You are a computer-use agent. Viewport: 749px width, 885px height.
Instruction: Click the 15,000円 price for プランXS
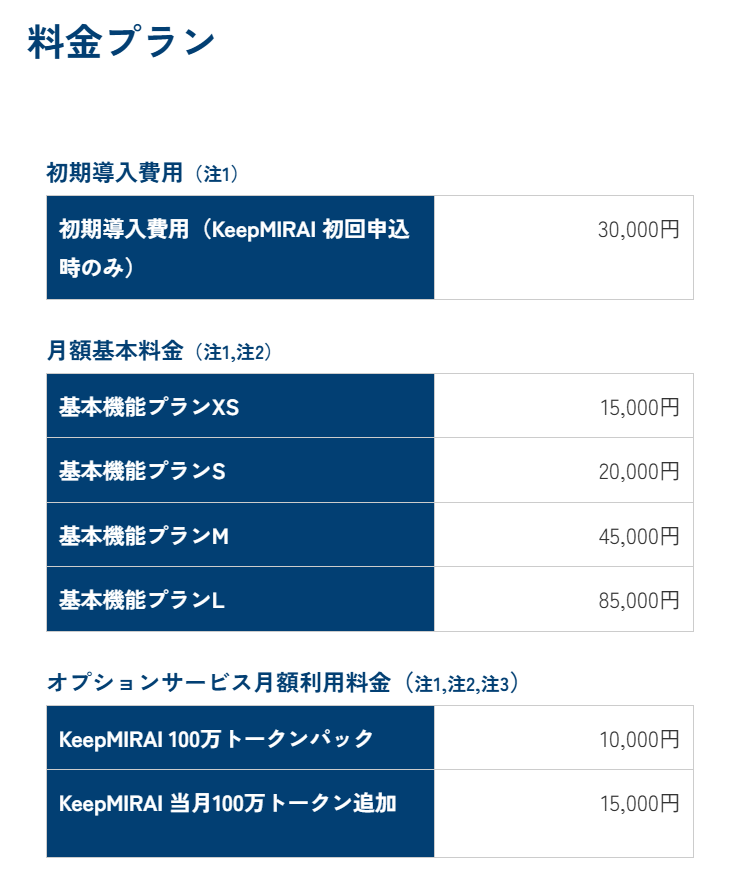(x=638, y=408)
